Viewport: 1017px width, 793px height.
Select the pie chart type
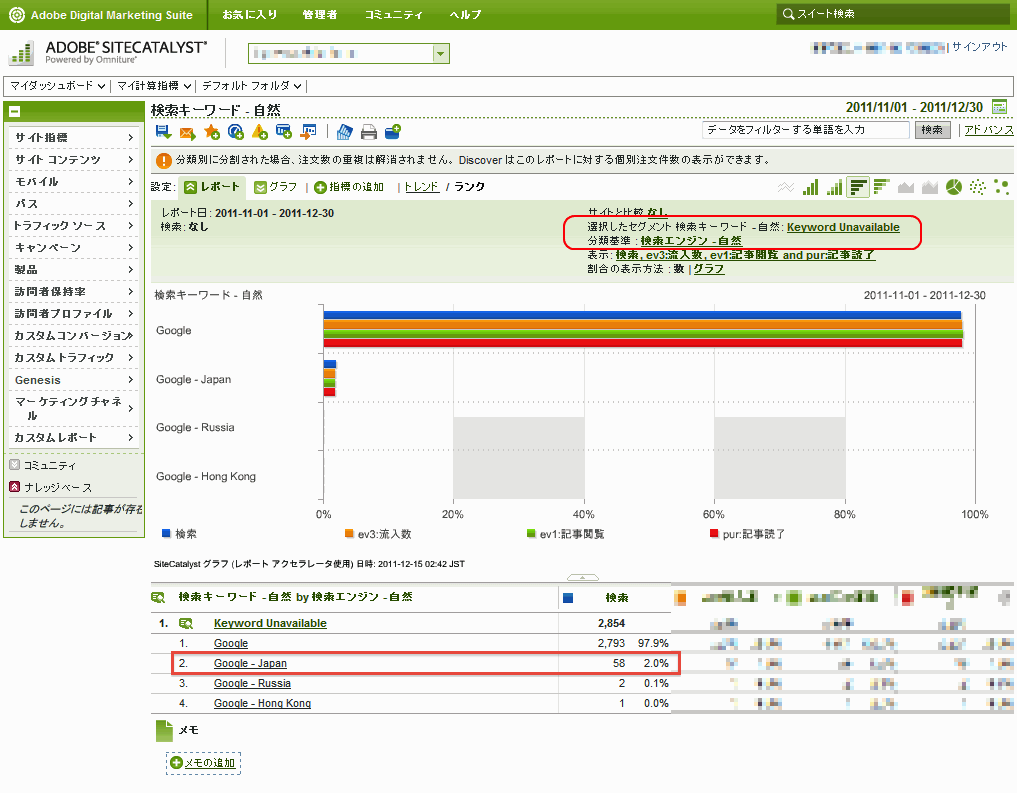coord(953,187)
